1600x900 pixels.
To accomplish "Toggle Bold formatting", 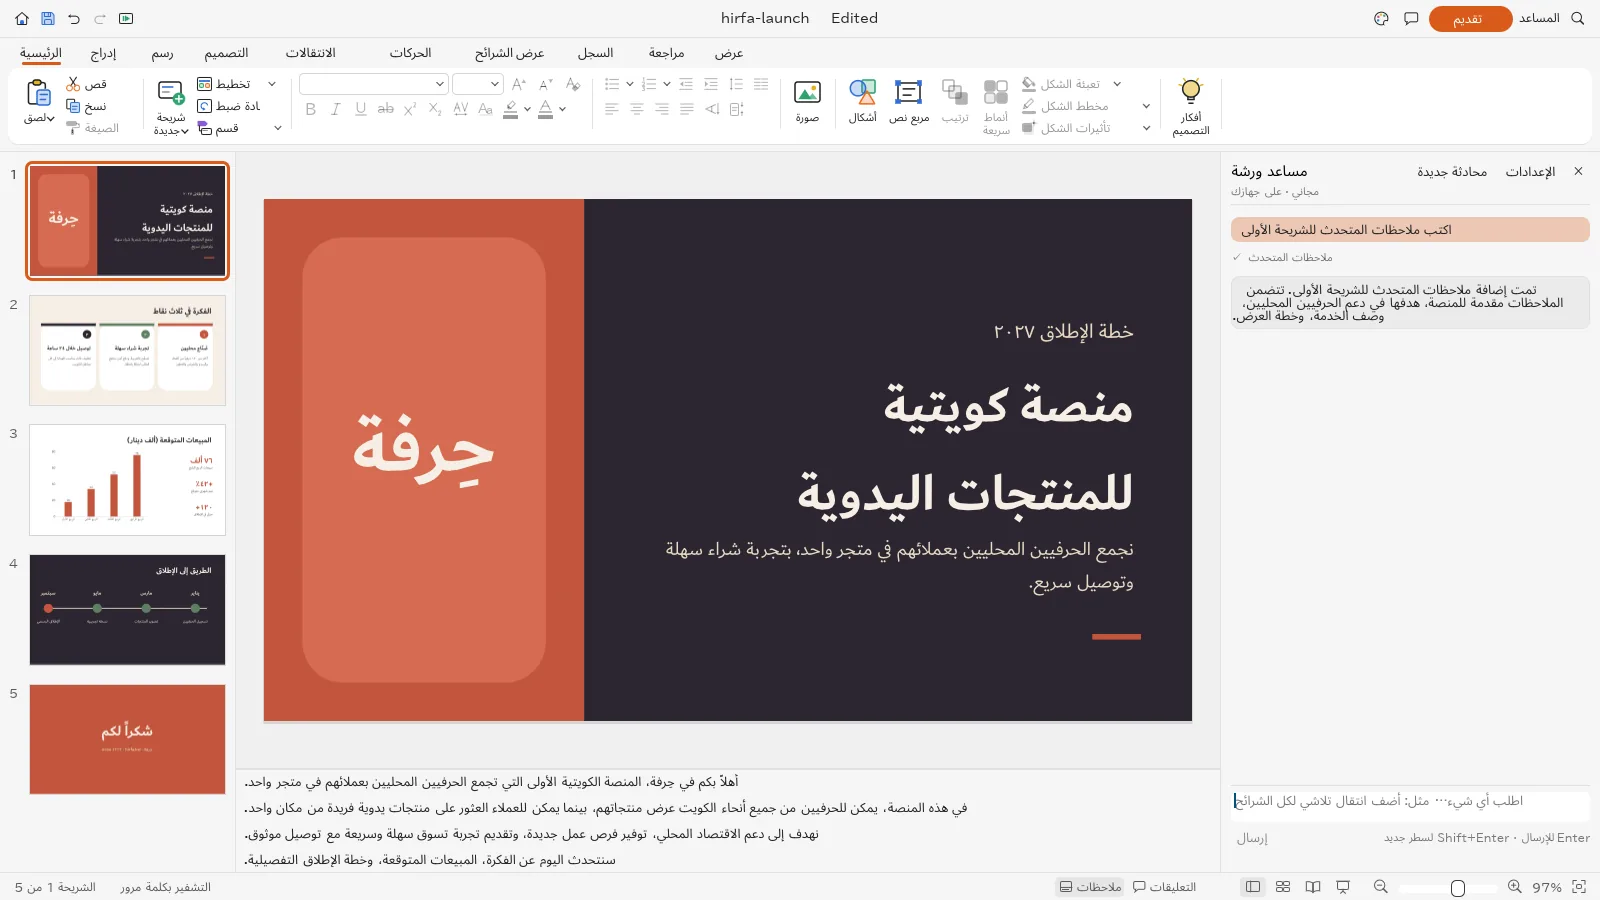I will [311, 109].
